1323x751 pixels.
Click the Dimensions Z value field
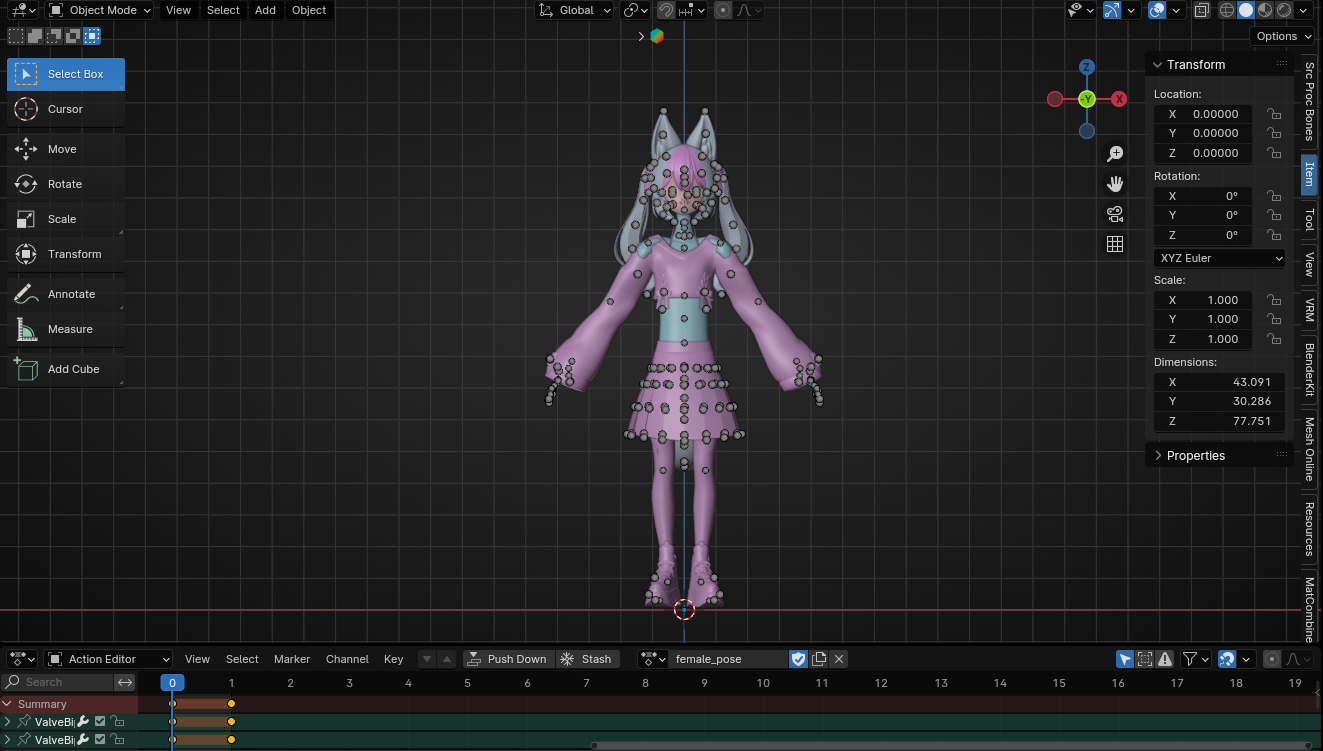click(x=1220, y=421)
